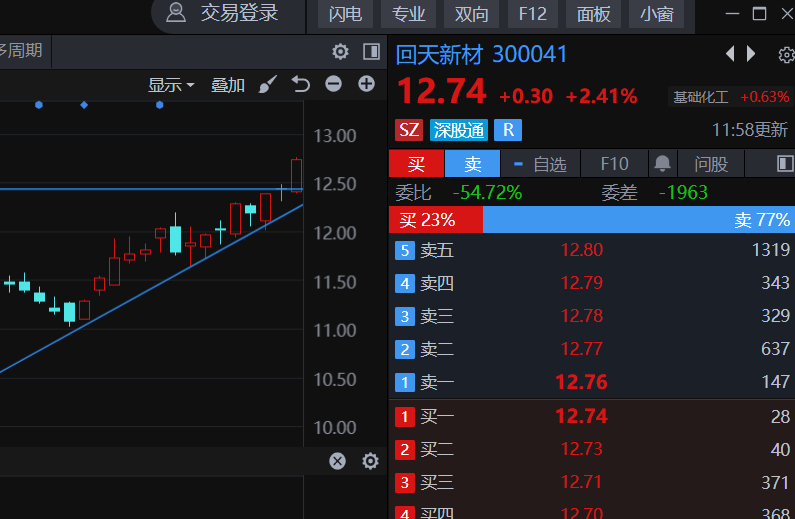795x519 pixels.
Task: Toggle the order book panel layout icon
Action: (785, 164)
